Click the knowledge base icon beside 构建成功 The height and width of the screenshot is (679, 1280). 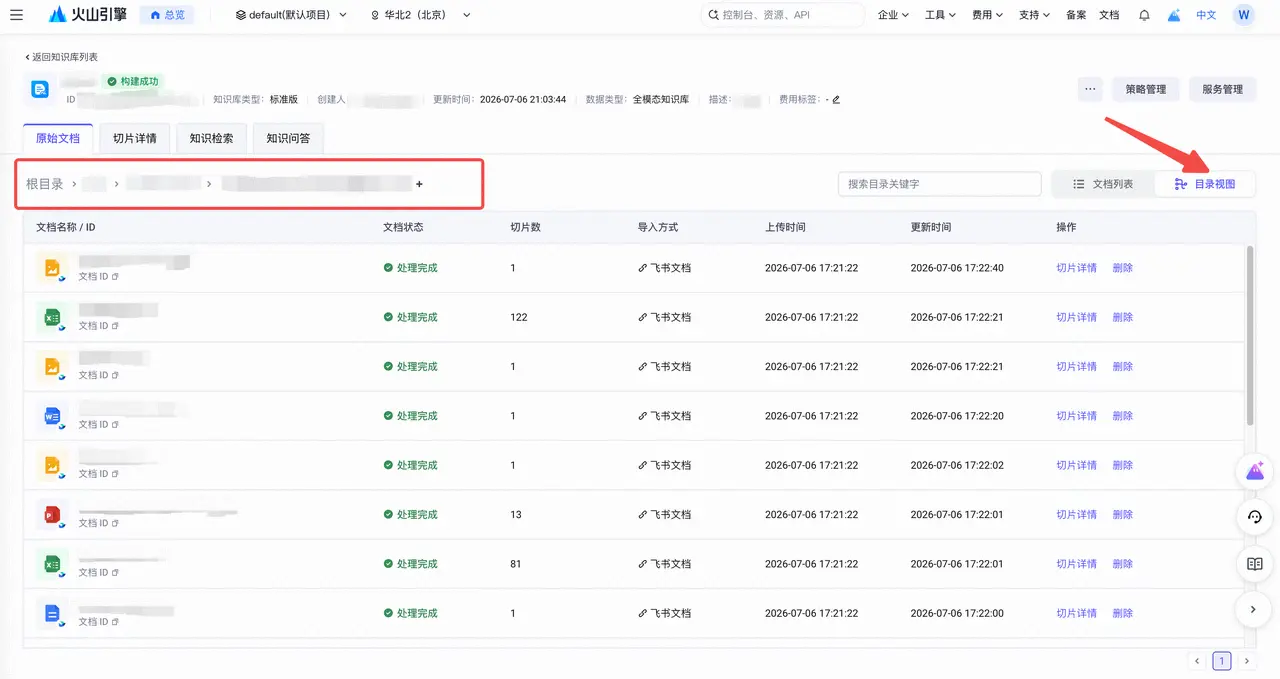pyautogui.click(x=40, y=89)
